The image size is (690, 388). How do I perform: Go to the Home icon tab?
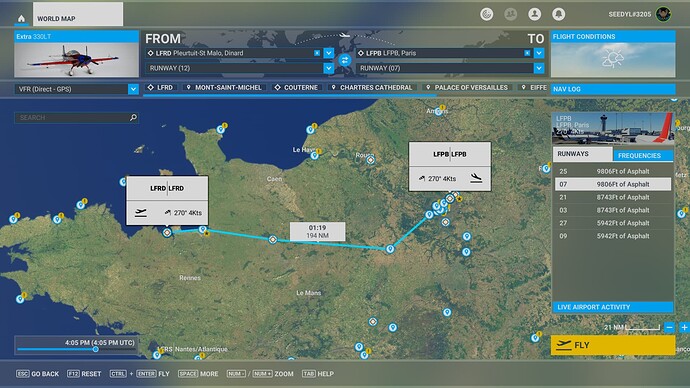pyautogui.click(x=21, y=18)
